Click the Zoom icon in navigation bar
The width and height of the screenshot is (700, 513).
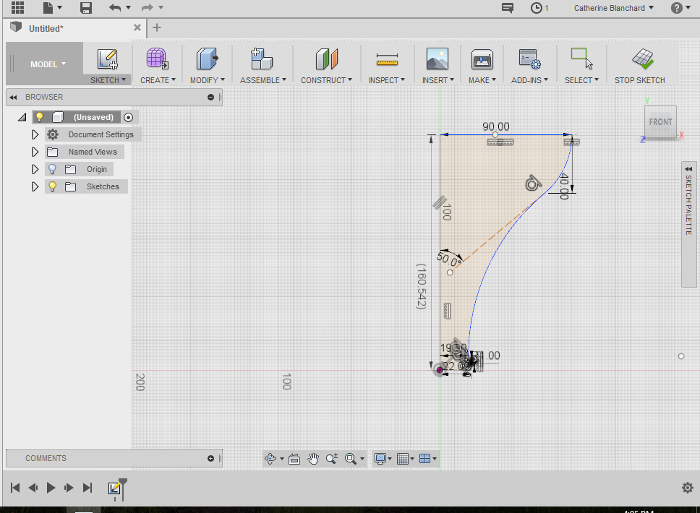[332, 459]
